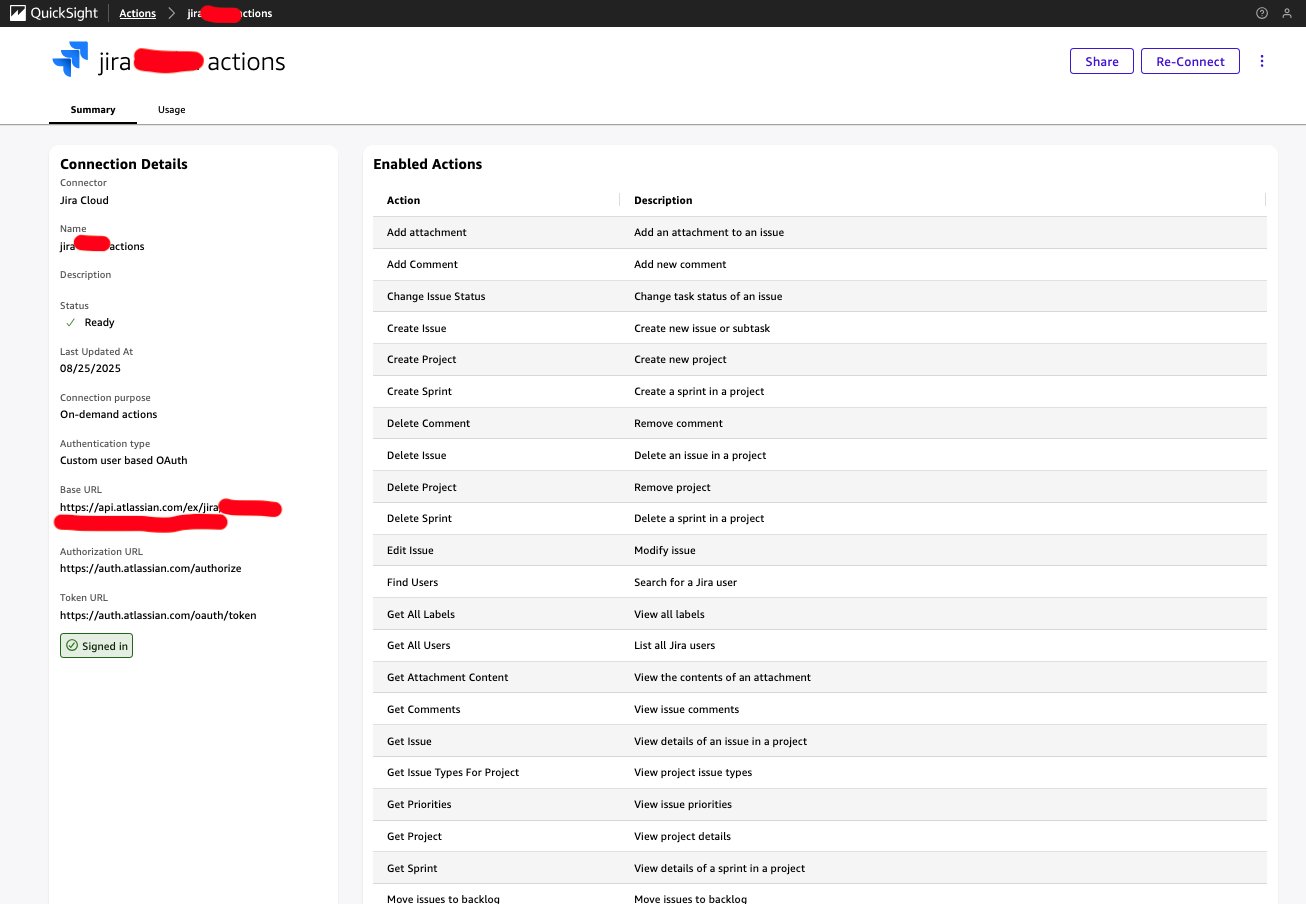Click the Action column header
This screenshot has width=1306, height=904.
(403, 200)
